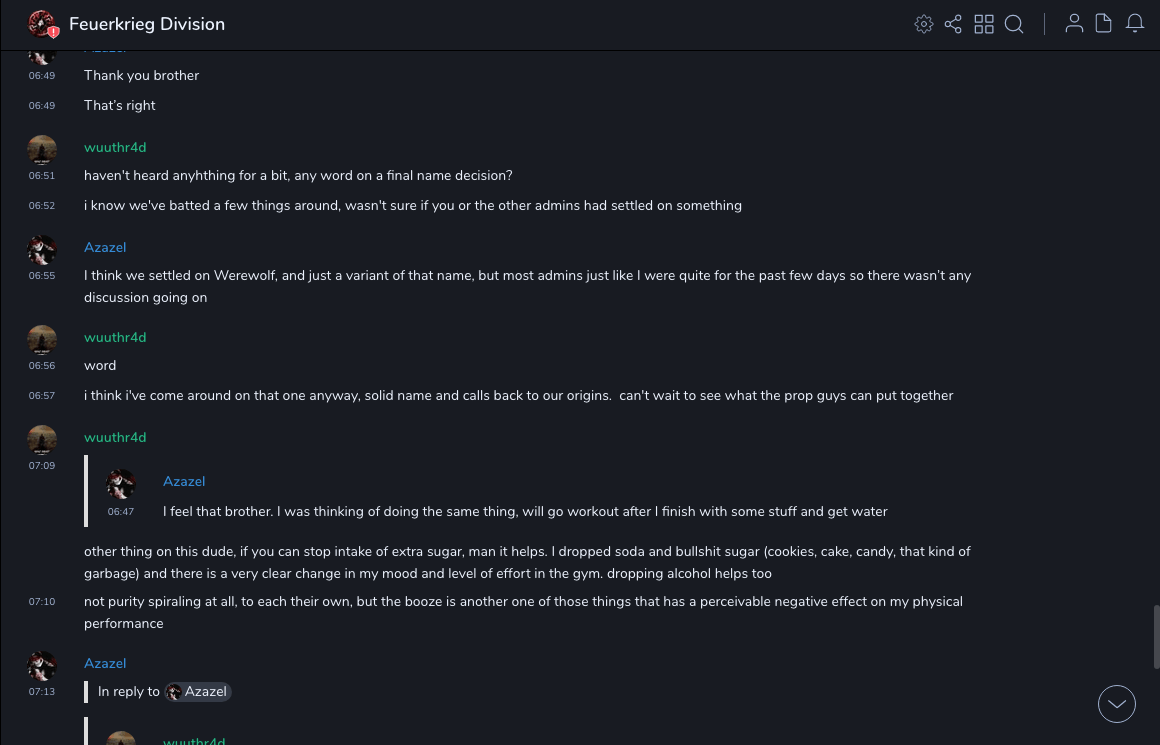1160x745 pixels.
Task: Click Azazel's avatar inside the quoted reply
Action: click(x=121, y=484)
